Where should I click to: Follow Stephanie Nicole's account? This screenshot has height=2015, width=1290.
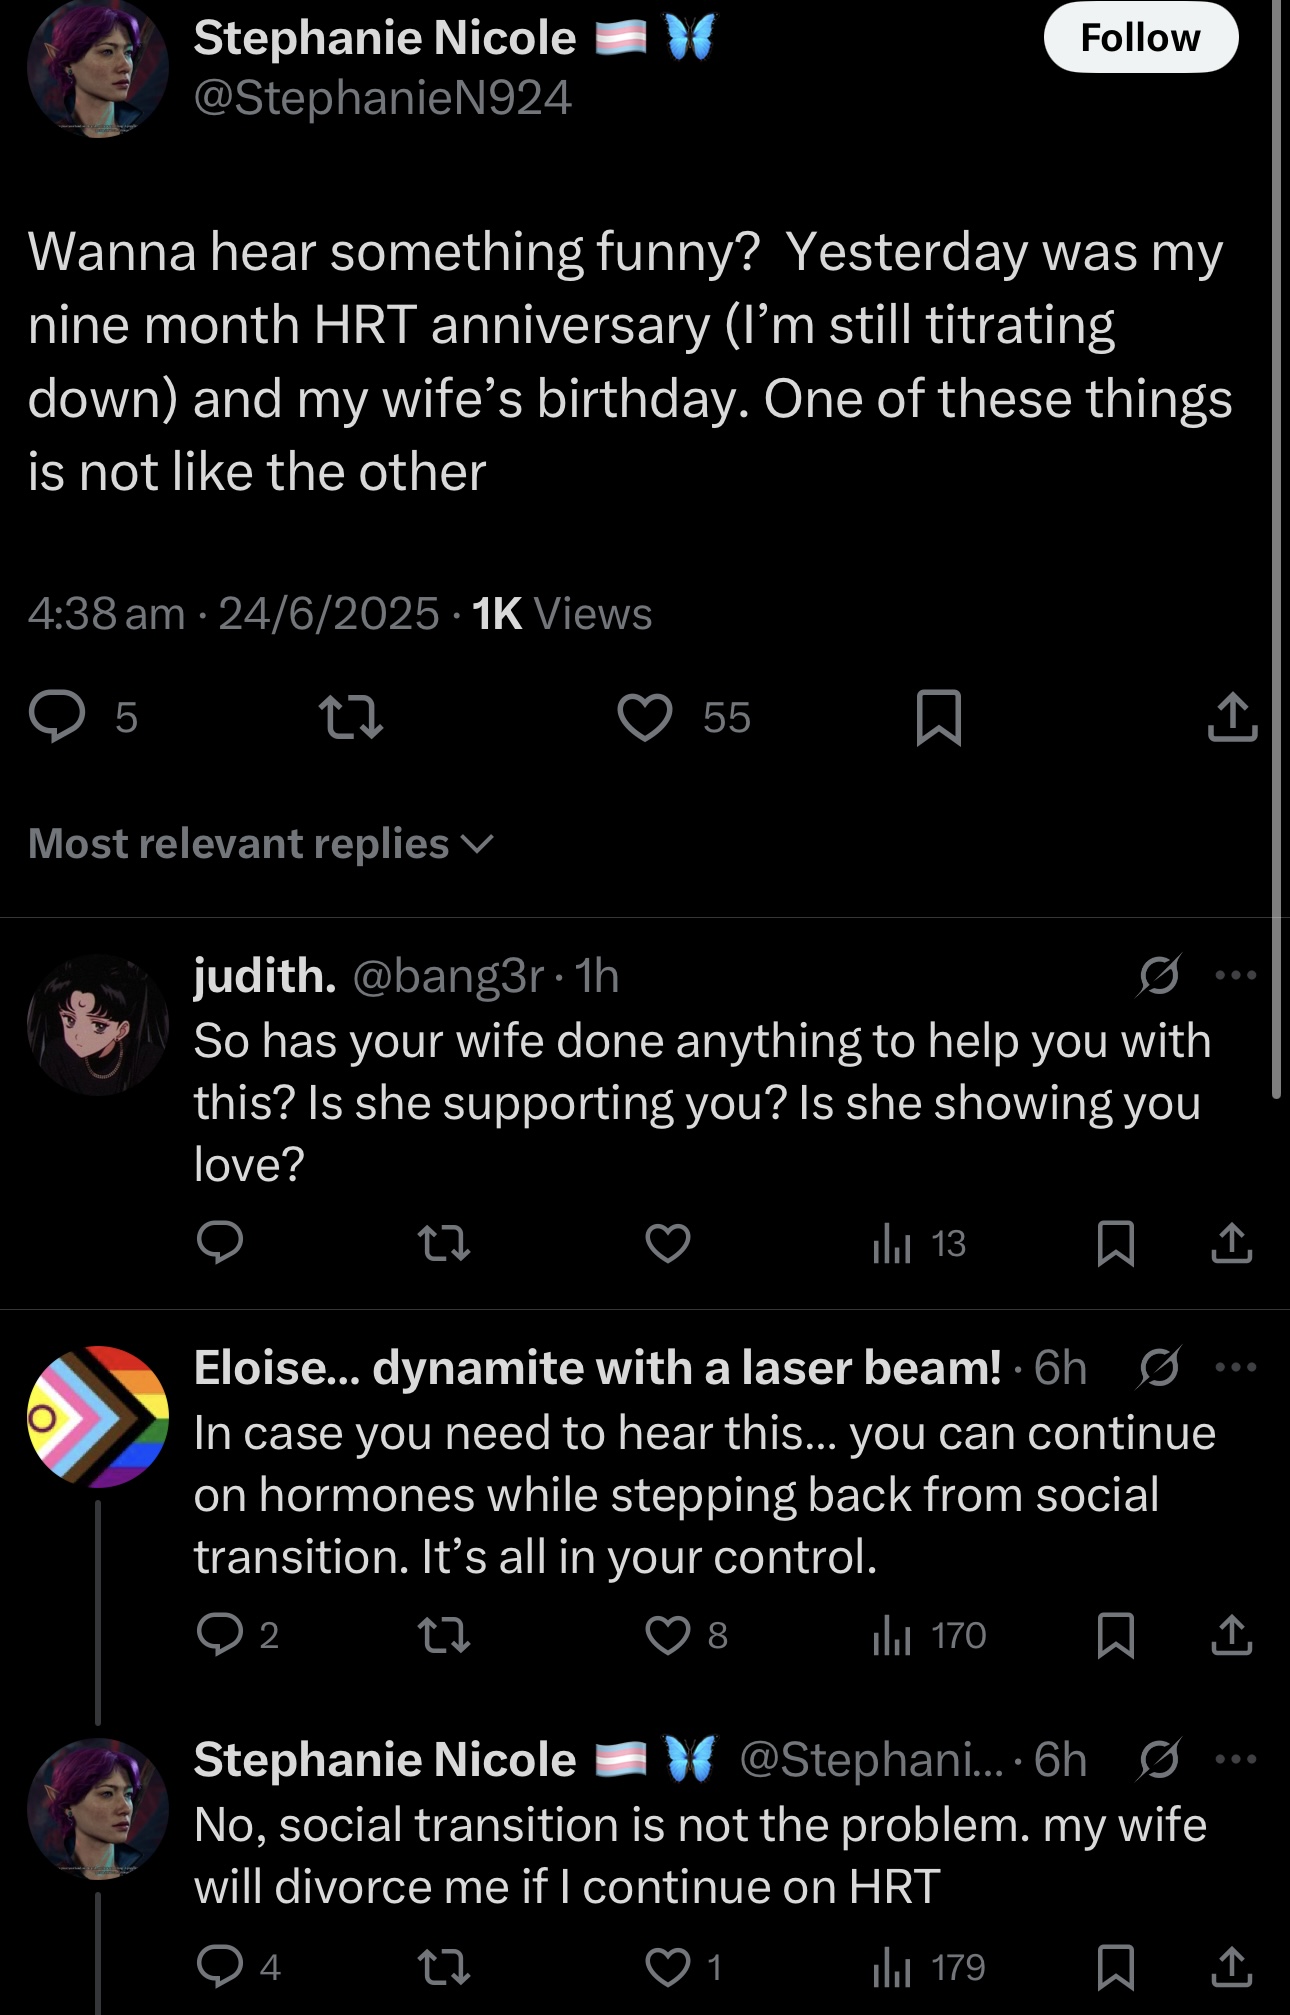[x=1141, y=38]
